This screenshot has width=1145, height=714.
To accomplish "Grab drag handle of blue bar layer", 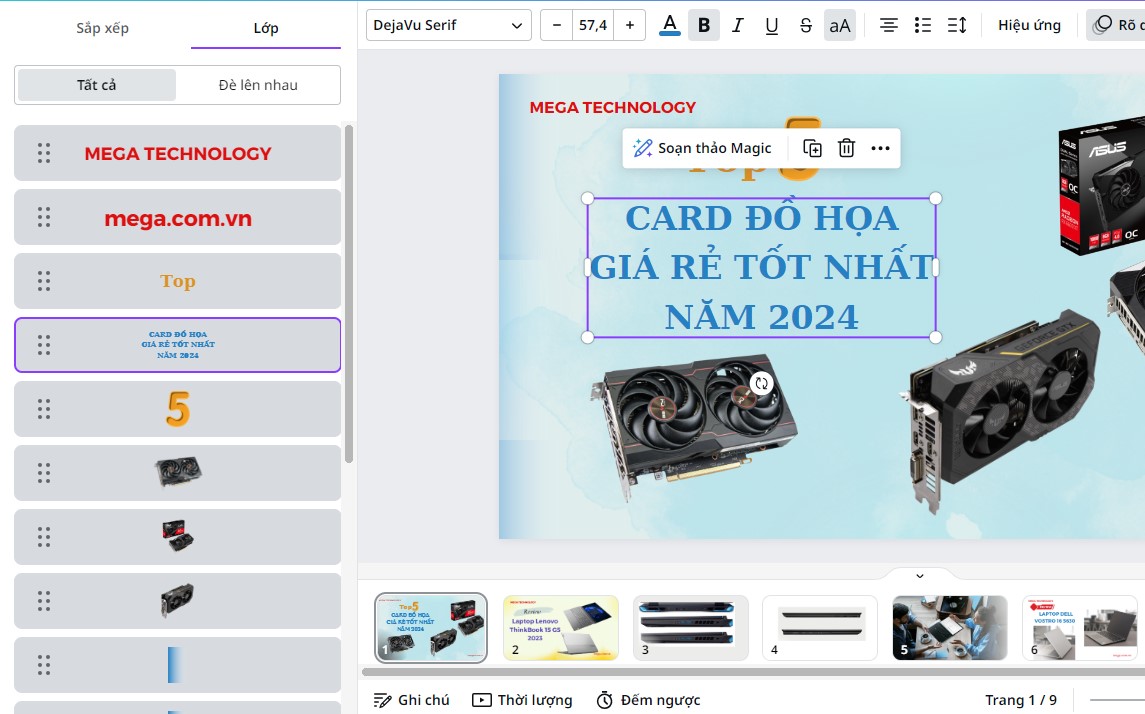I will pyautogui.click(x=44, y=665).
